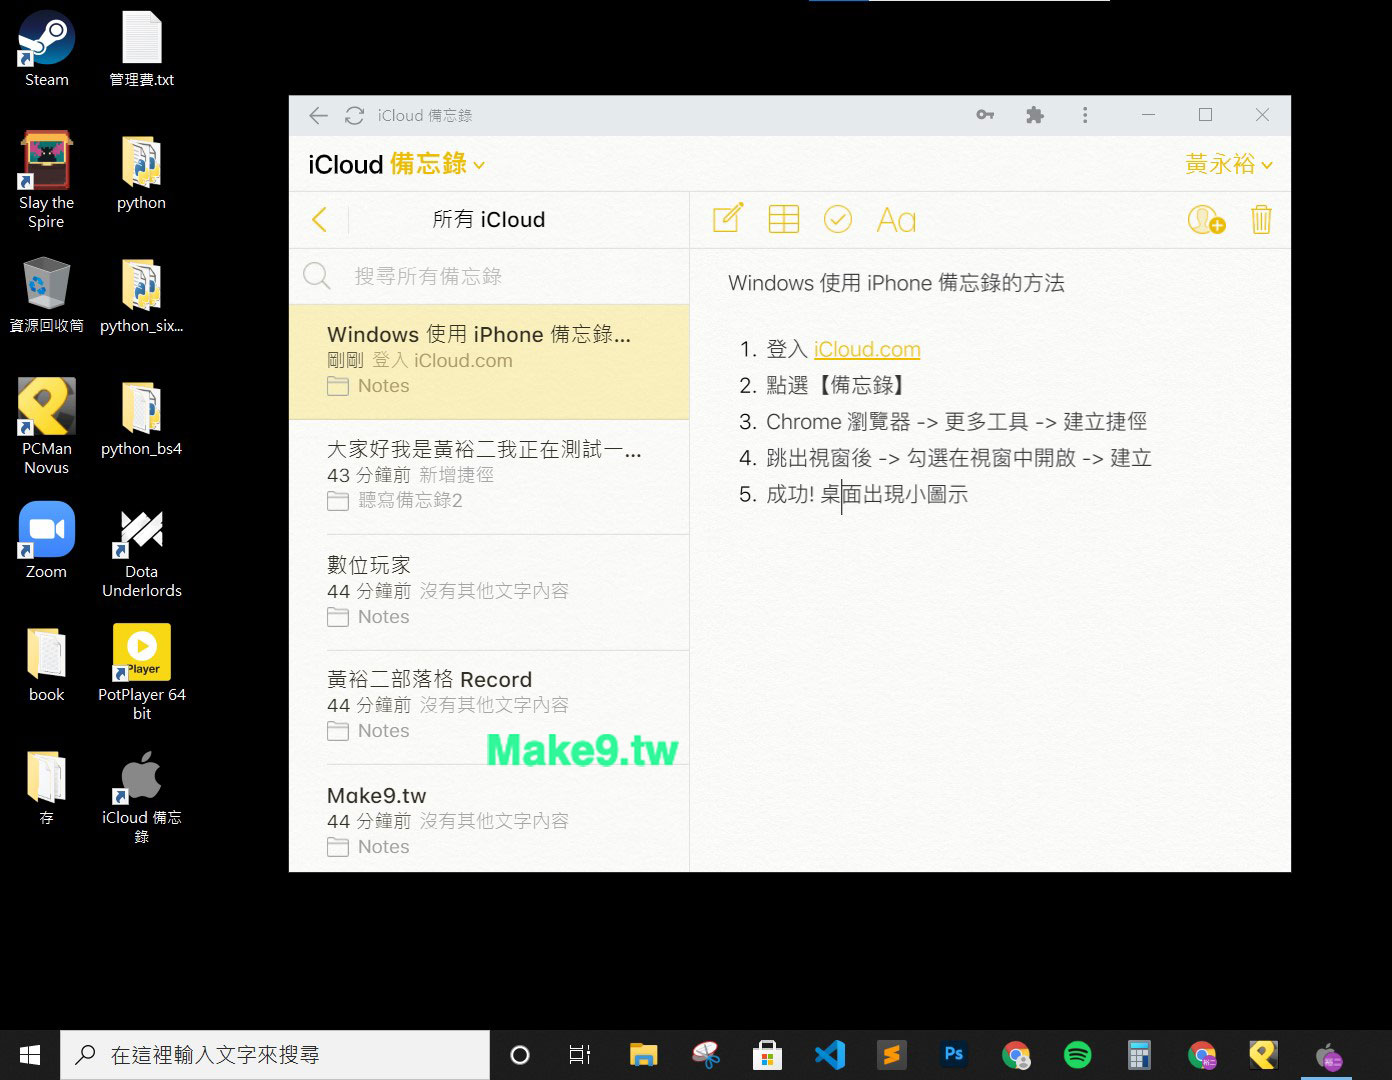Open Photoshop from the taskbar
Screen dimensions: 1392x1080
point(954,1055)
